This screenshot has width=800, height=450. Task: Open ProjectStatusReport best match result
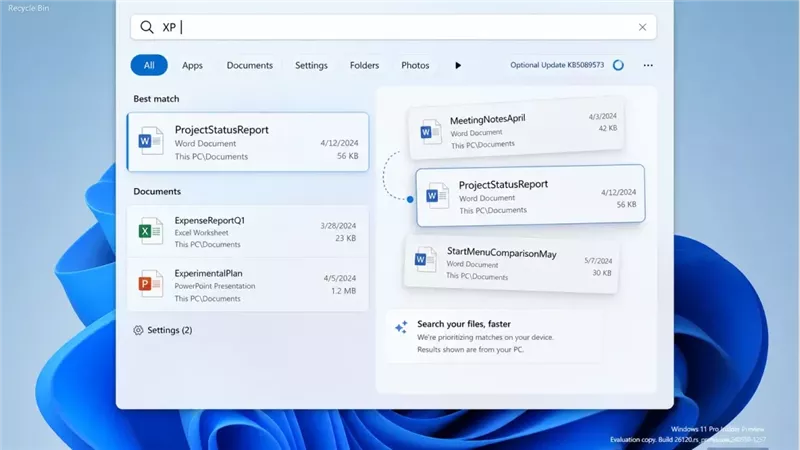tap(248, 142)
